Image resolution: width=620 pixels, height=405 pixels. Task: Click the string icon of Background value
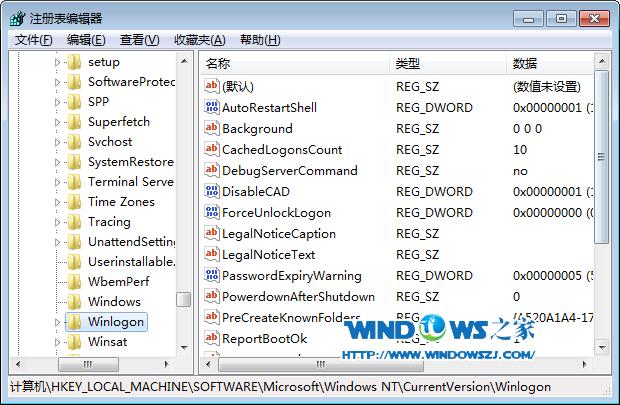click(x=212, y=128)
